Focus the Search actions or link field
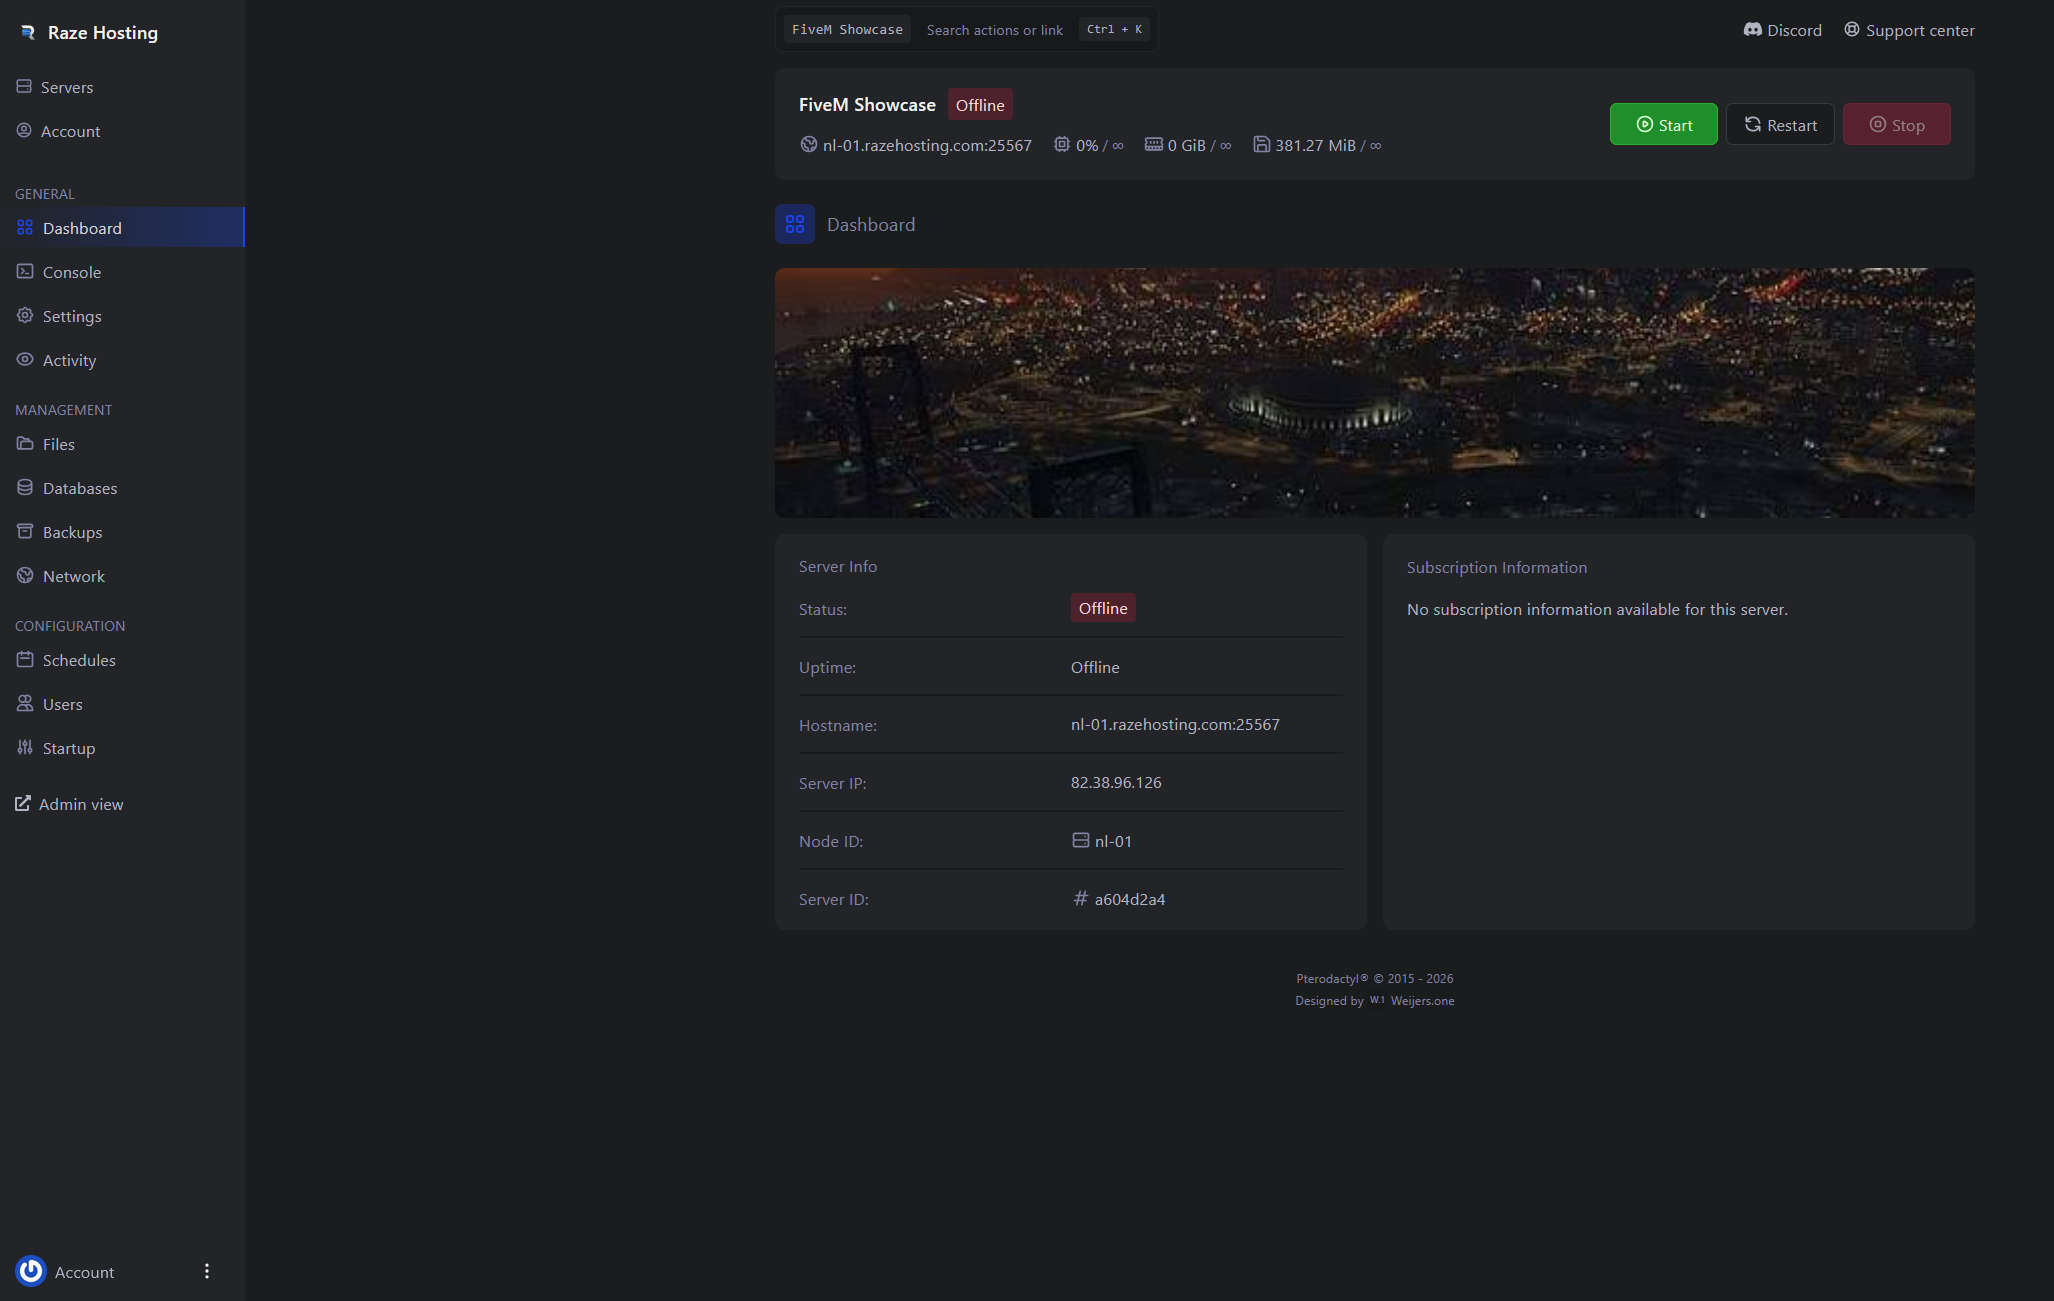 pyautogui.click(x=994, y=30)
